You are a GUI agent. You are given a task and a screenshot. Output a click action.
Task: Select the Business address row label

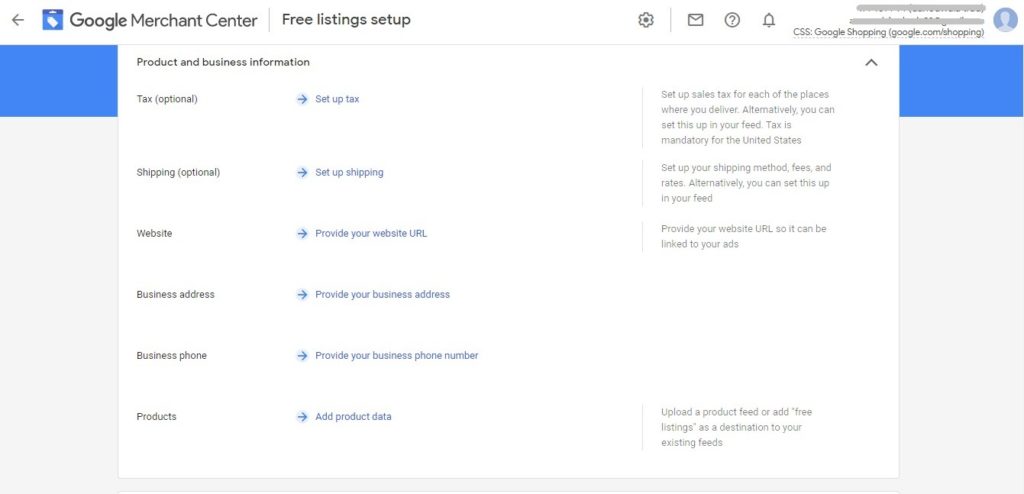coord(176,295)
